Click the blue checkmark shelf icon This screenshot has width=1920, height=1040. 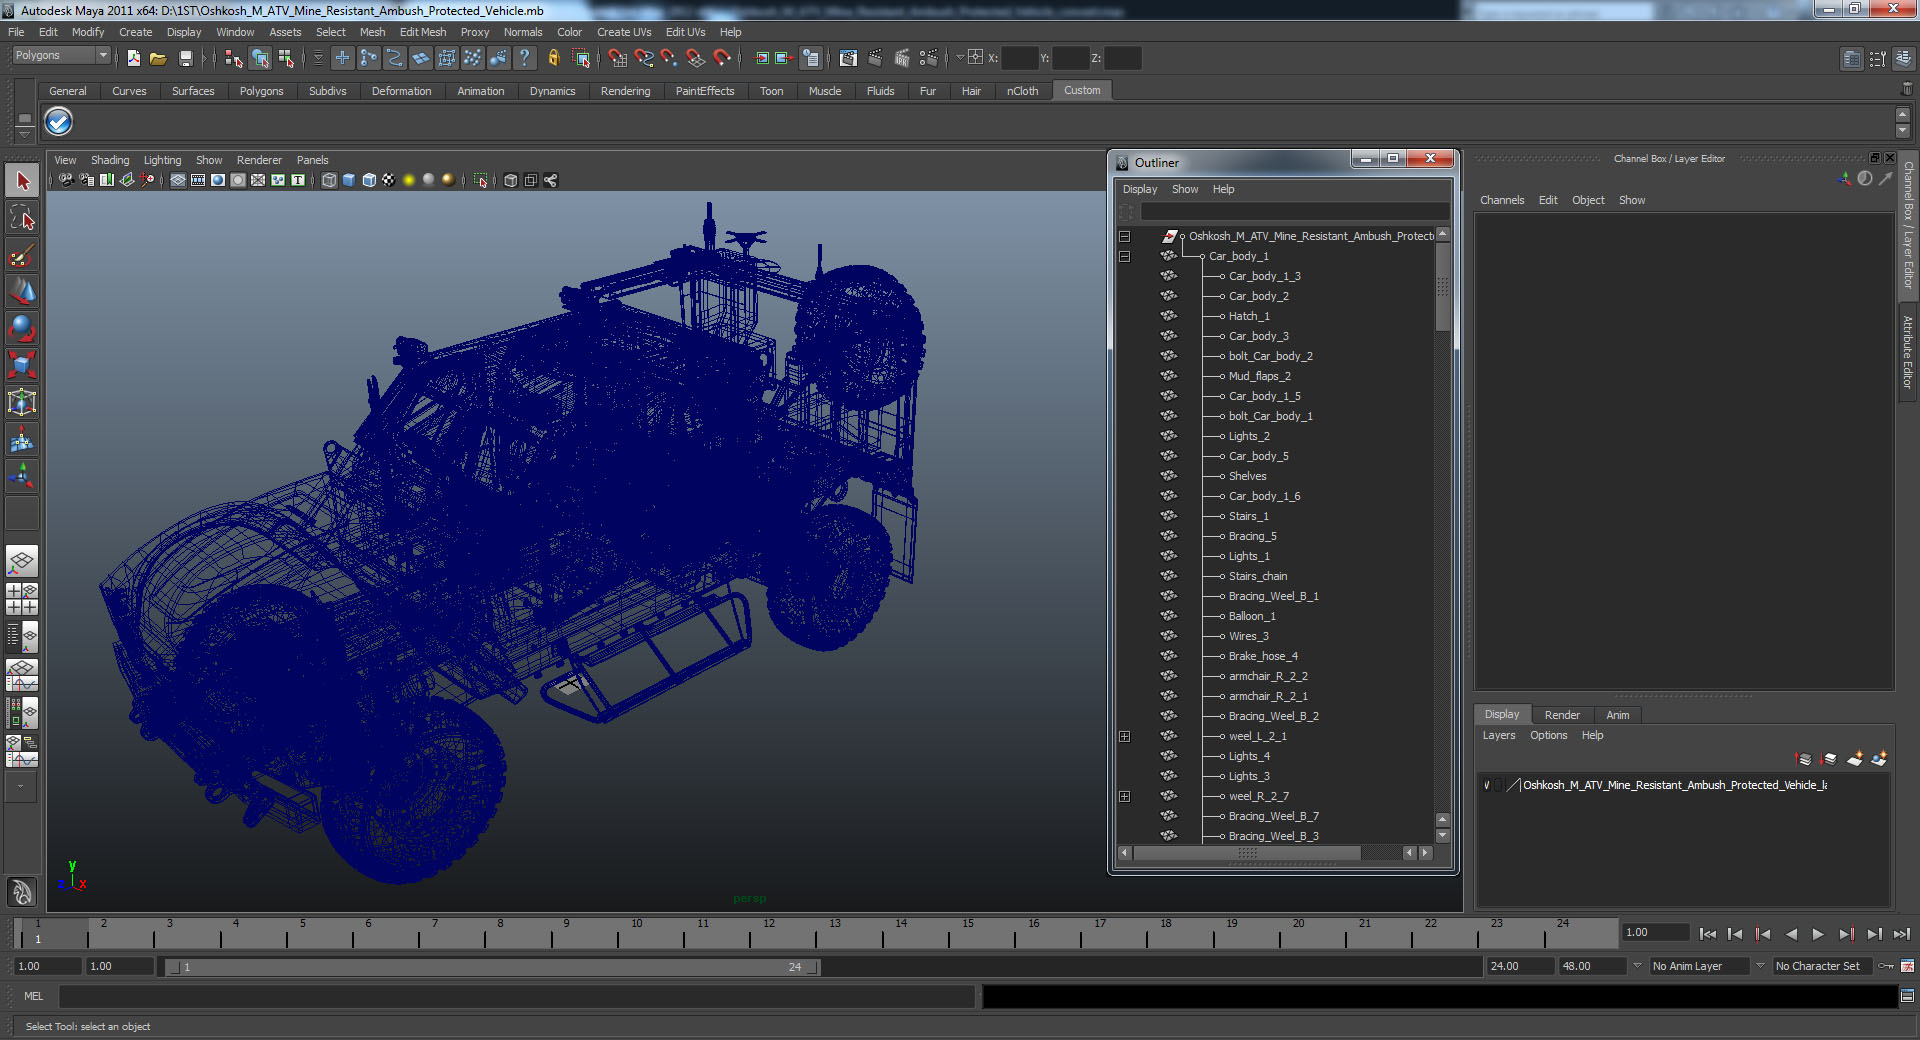click(59, 122)
